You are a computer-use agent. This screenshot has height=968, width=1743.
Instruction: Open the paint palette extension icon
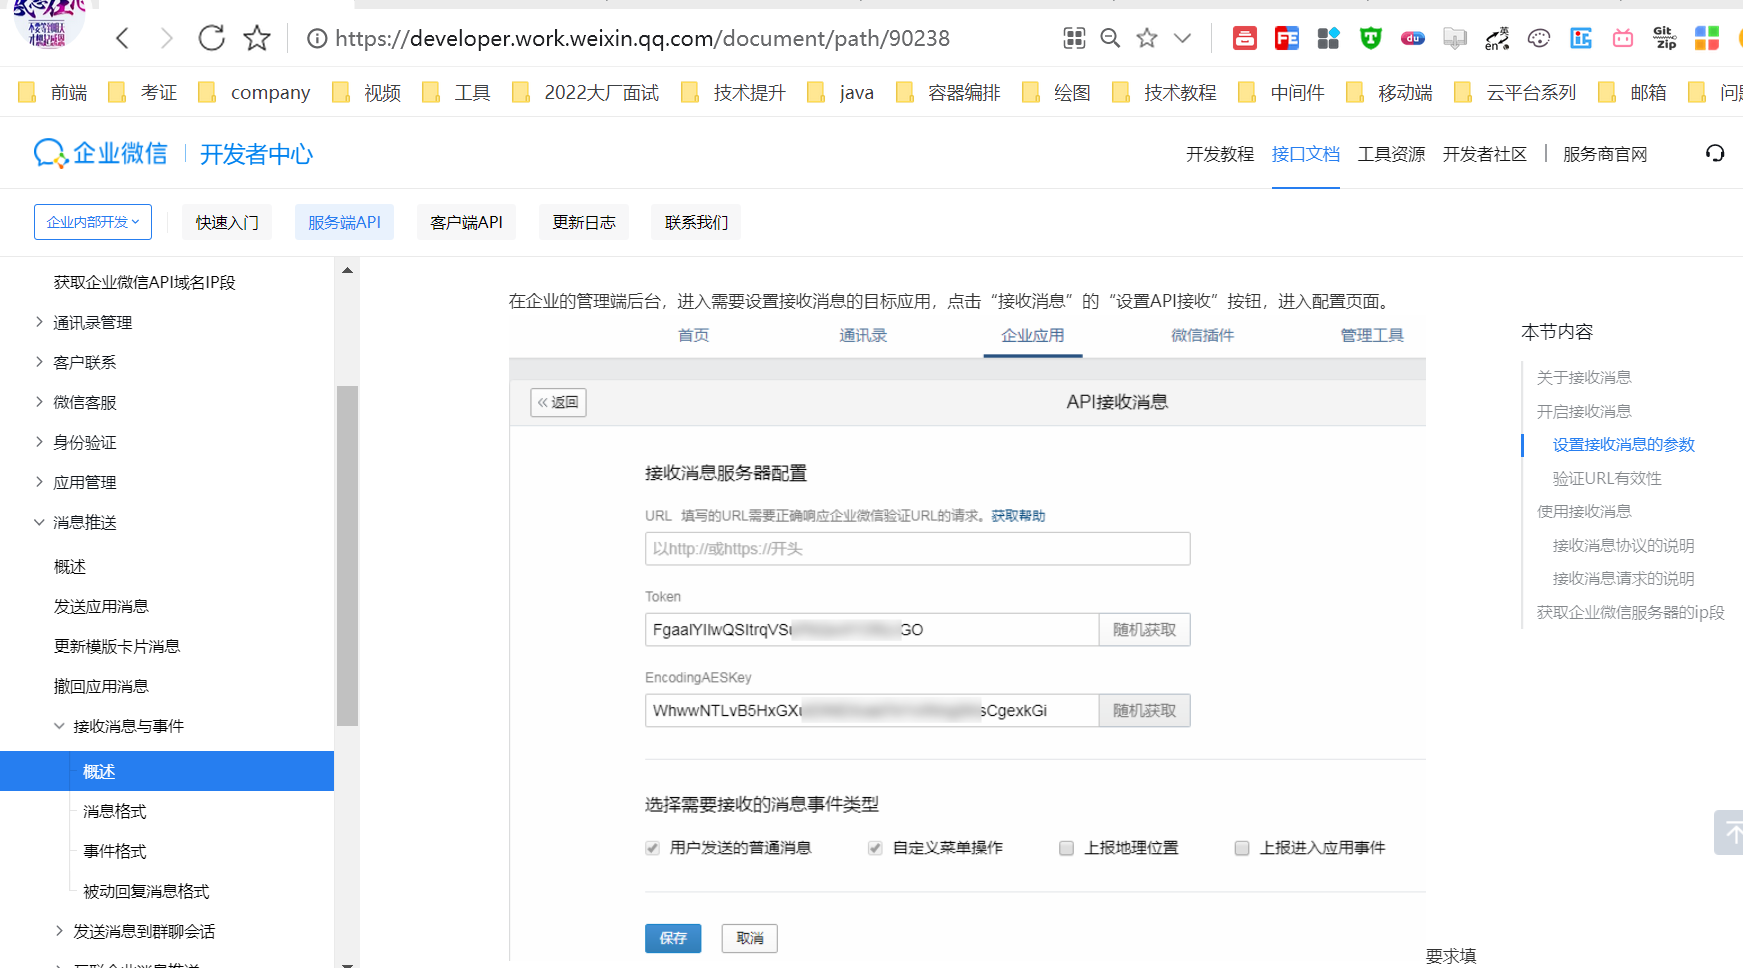[x=1539, y=39]
